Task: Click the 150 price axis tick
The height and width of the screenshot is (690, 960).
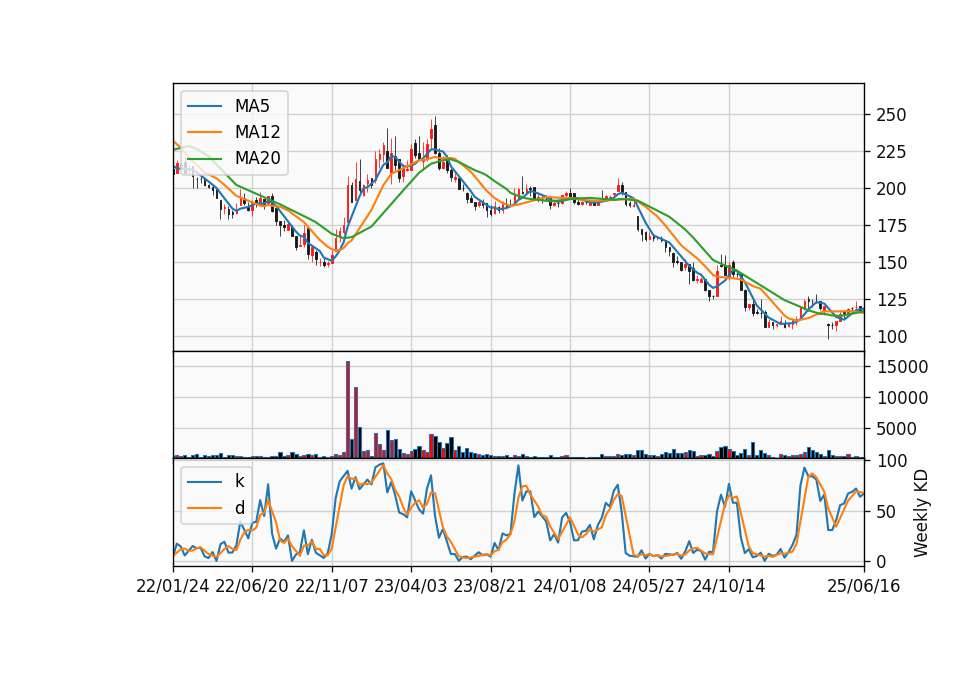Action: point(891,263)
